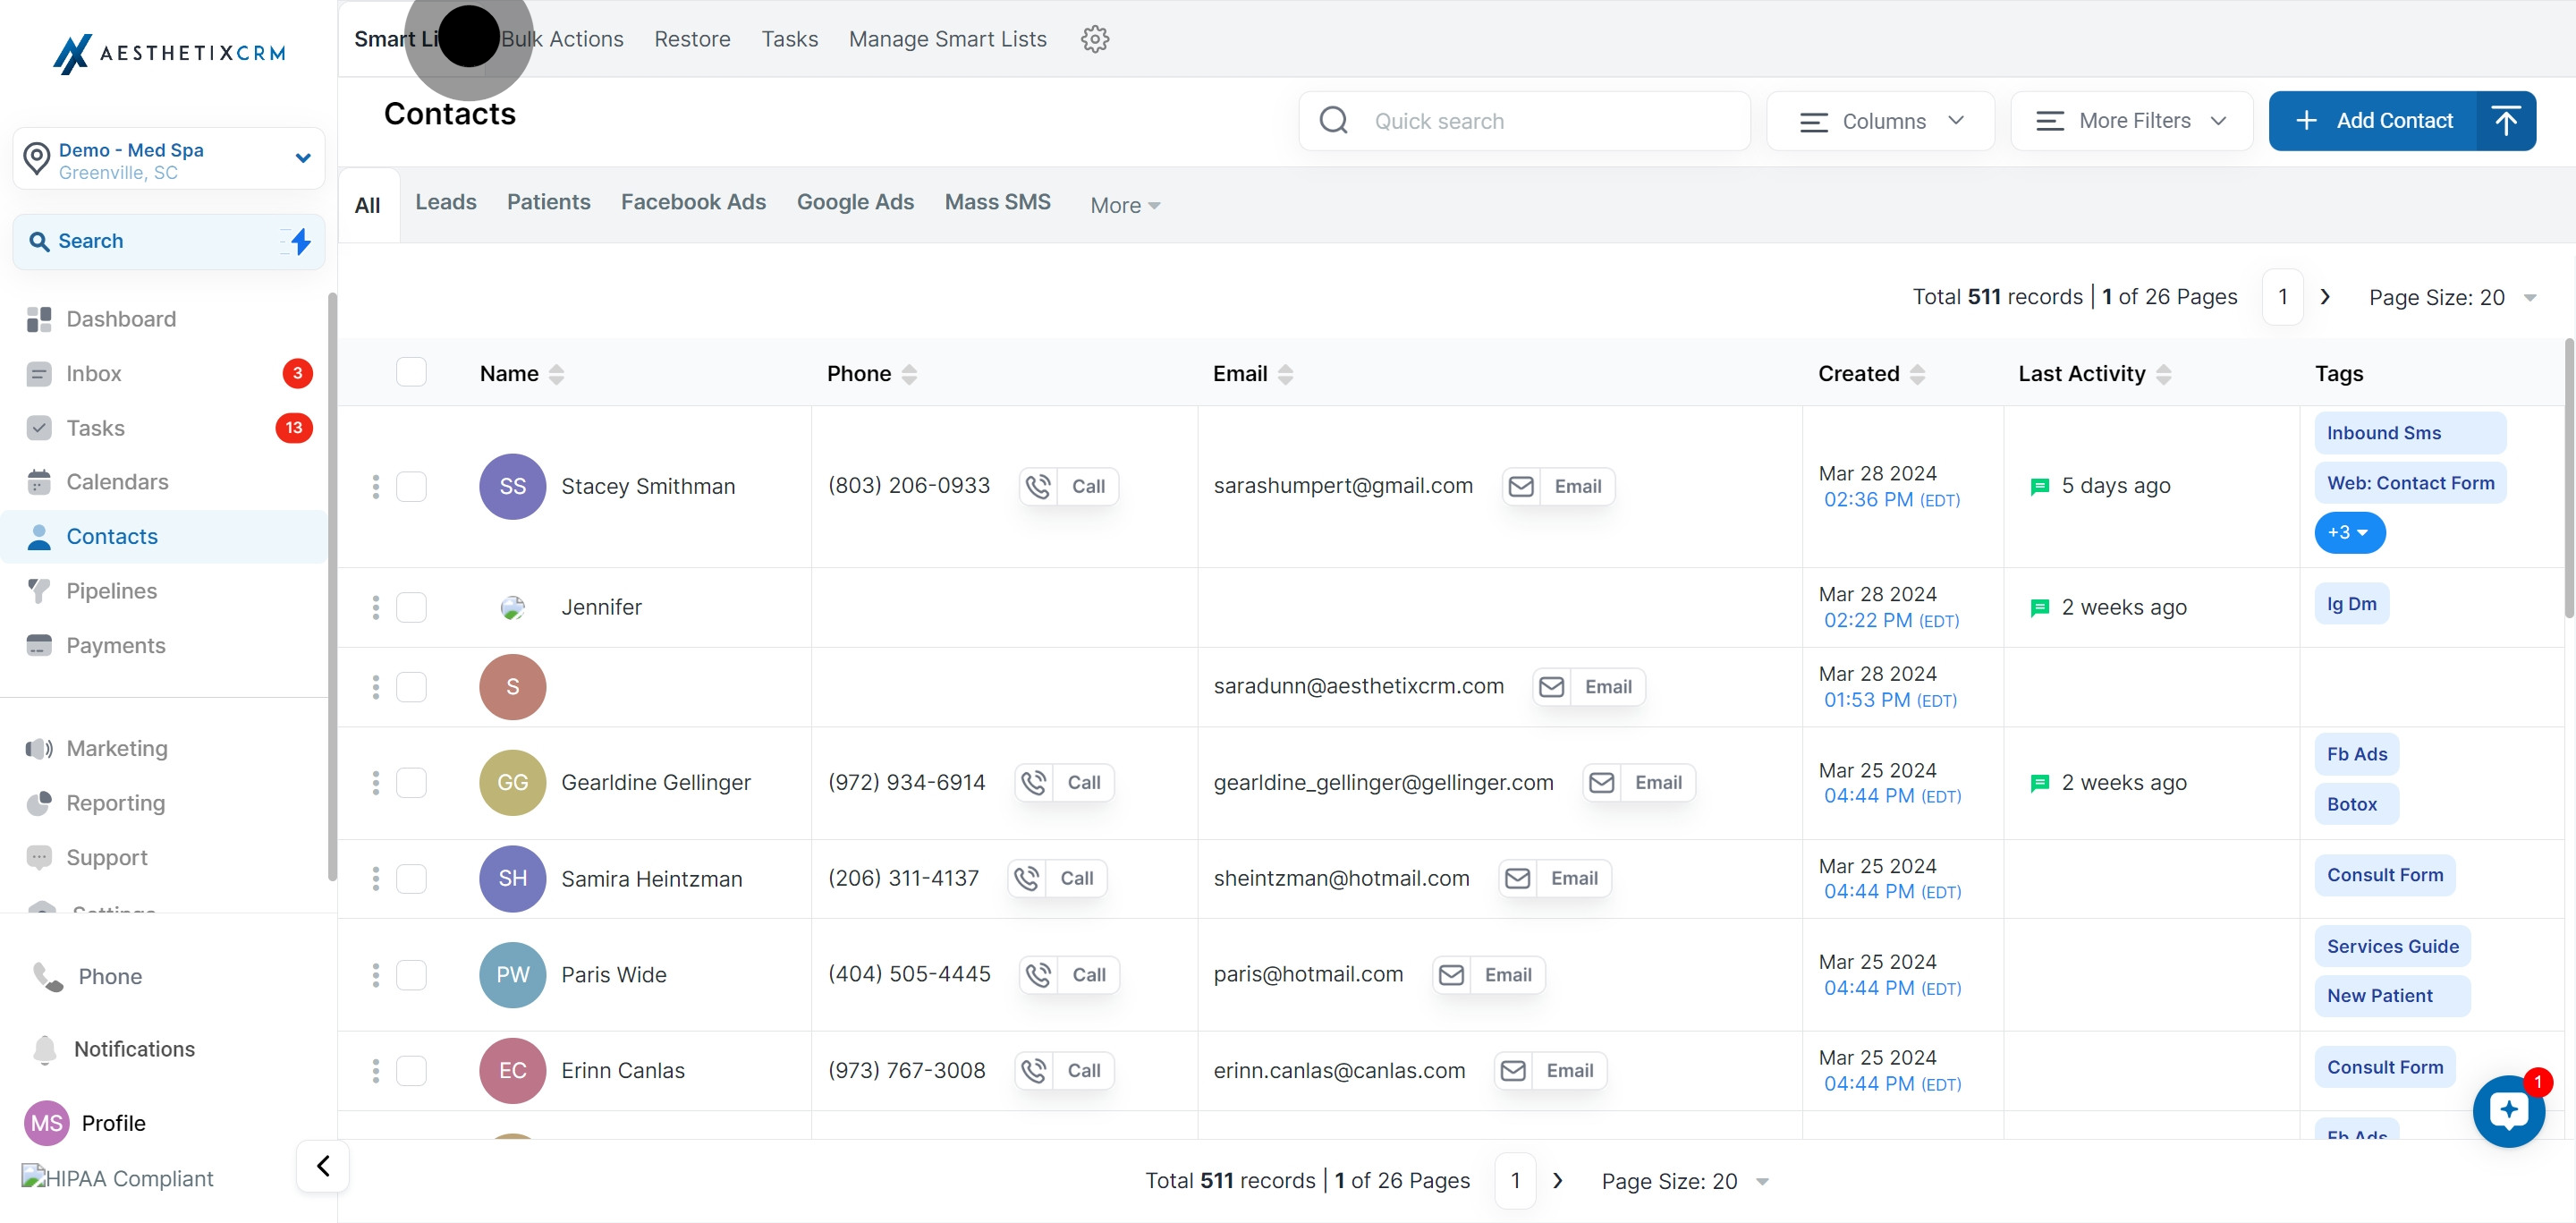Open the settings gear icon in top bar

click(x=1094, y=39)
